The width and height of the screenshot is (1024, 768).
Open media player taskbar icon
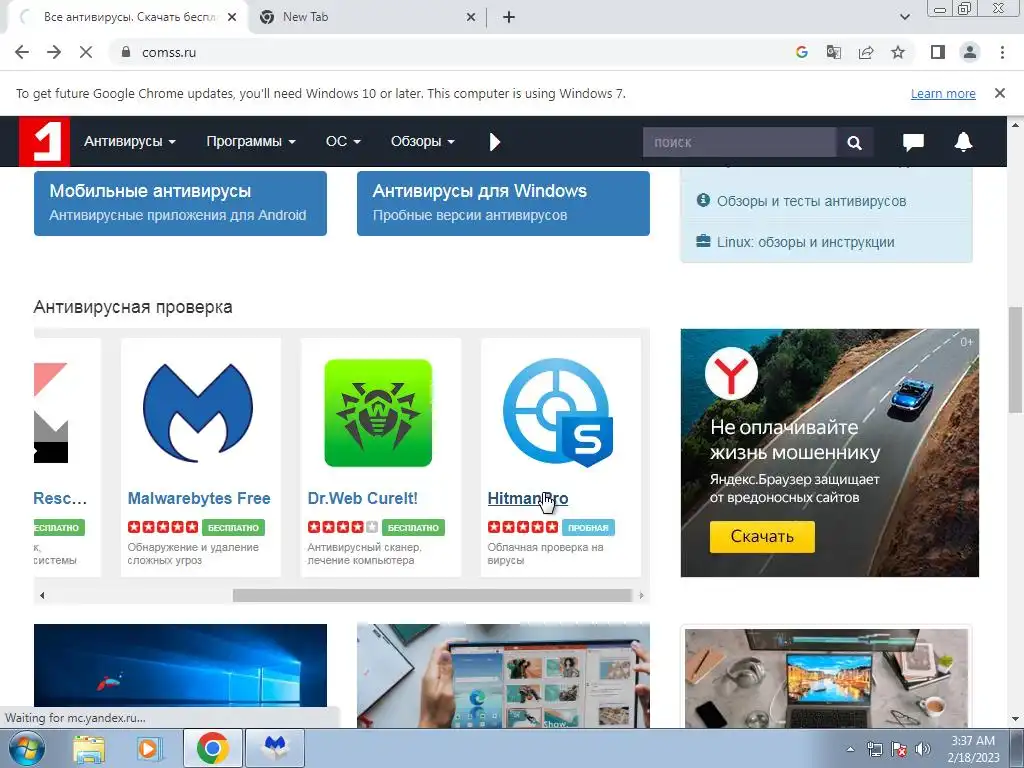[150, 748]
